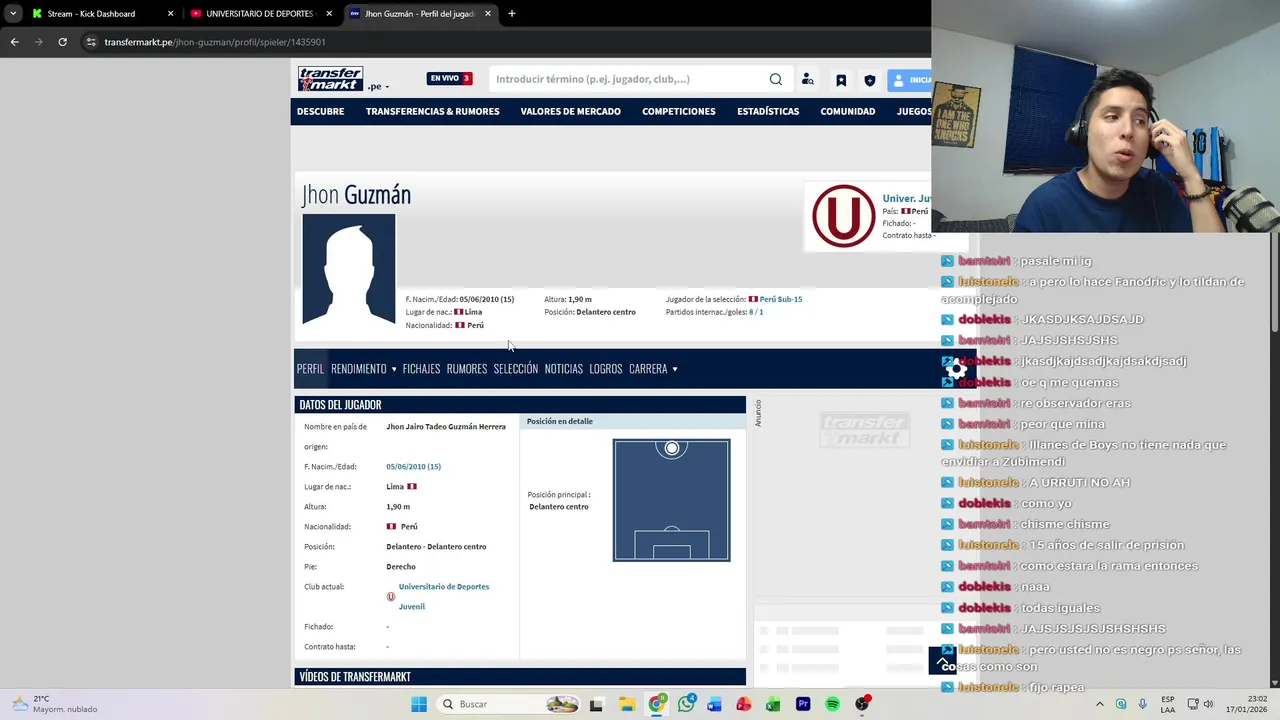The width and height of the screenshot is (1280, 720).
Task: Open TRANSFERENCIAS & RUMORES menu
Action: click(x=432, y=111)
